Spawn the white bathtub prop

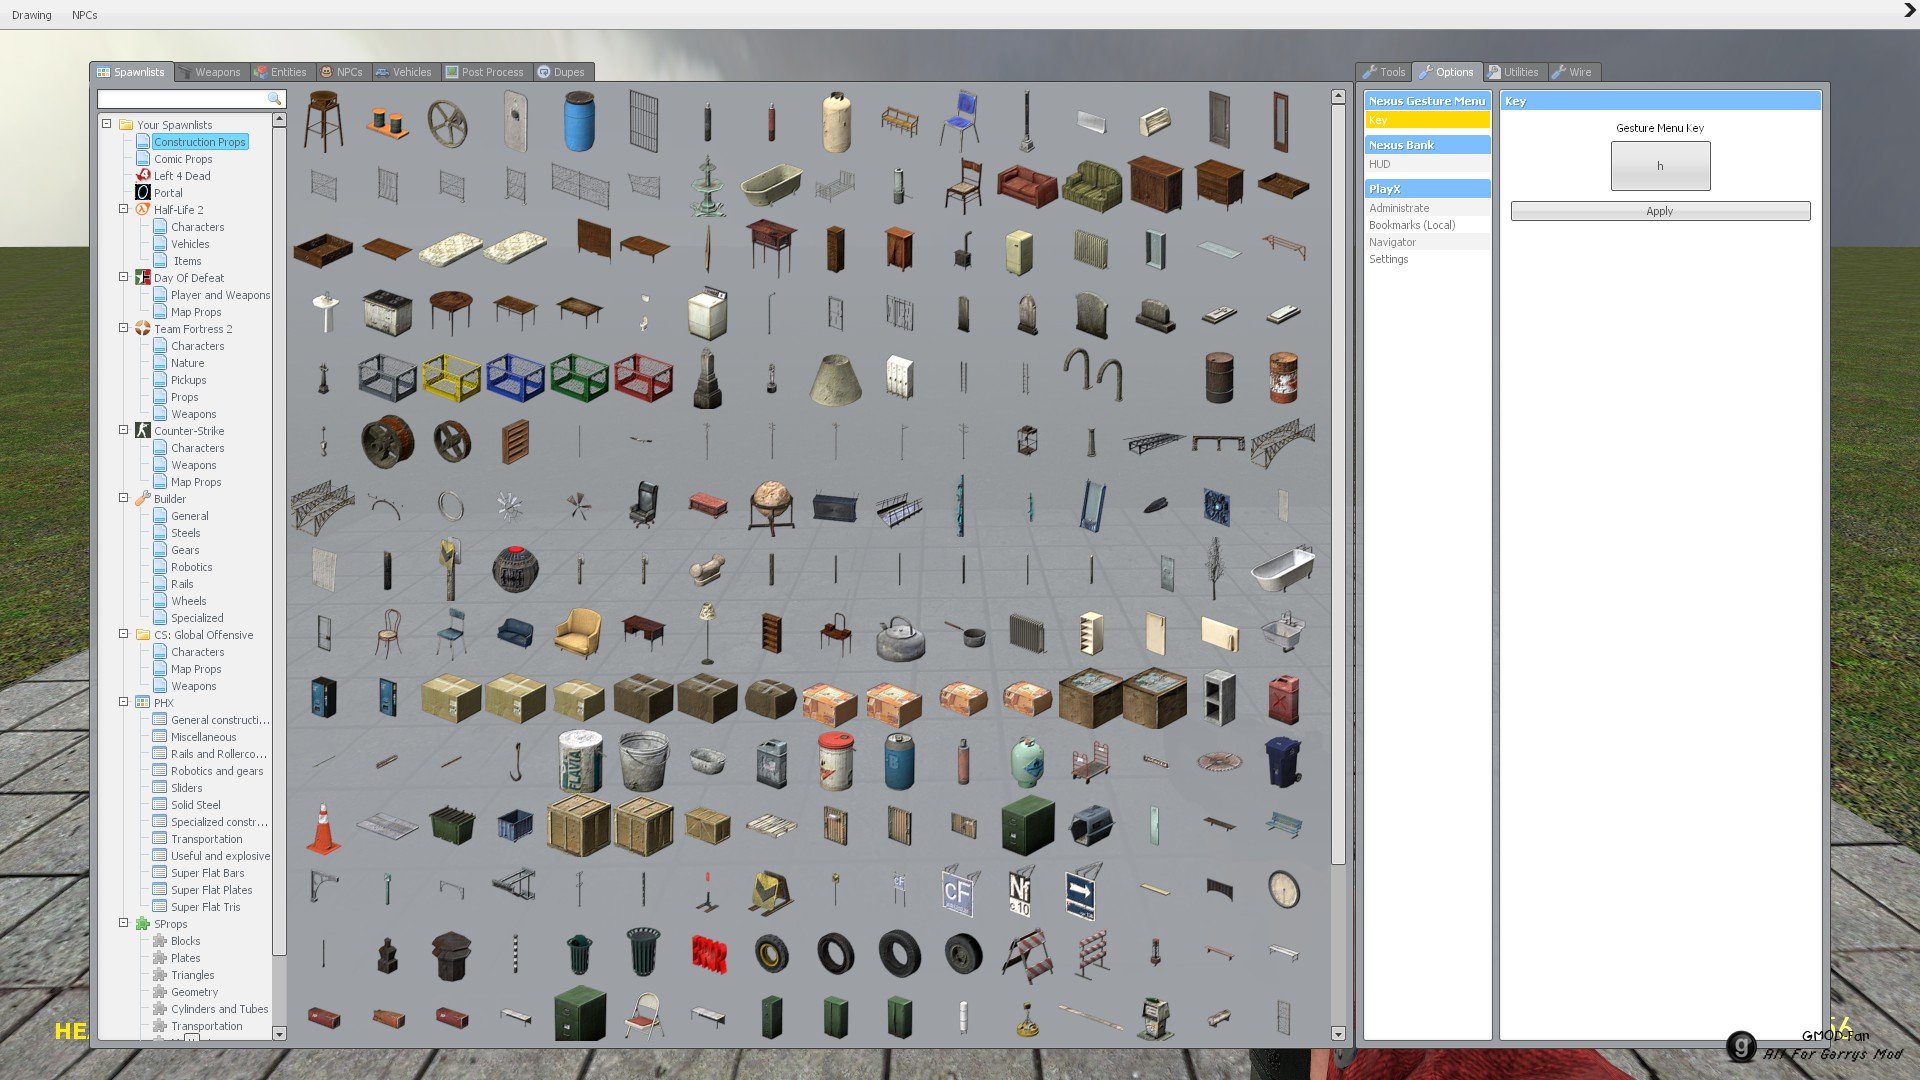[x=1283, y=570]
